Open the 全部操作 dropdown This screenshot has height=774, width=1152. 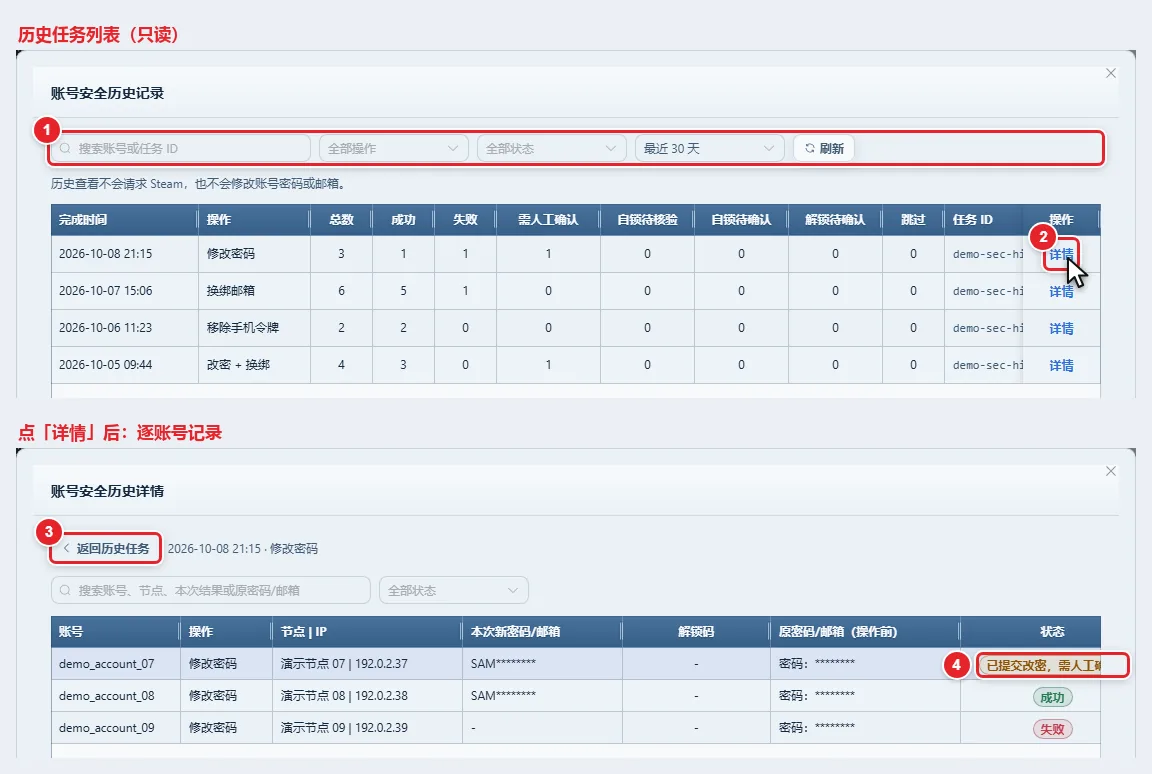click(393, 148)
